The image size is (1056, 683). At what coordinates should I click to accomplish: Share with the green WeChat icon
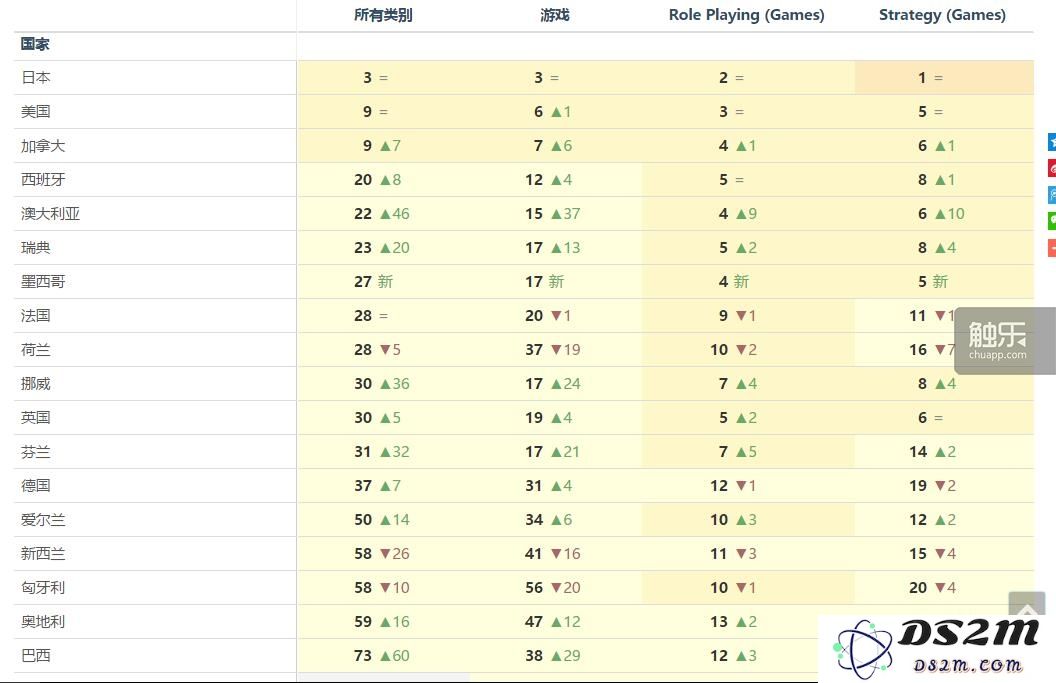point(1052,221)
